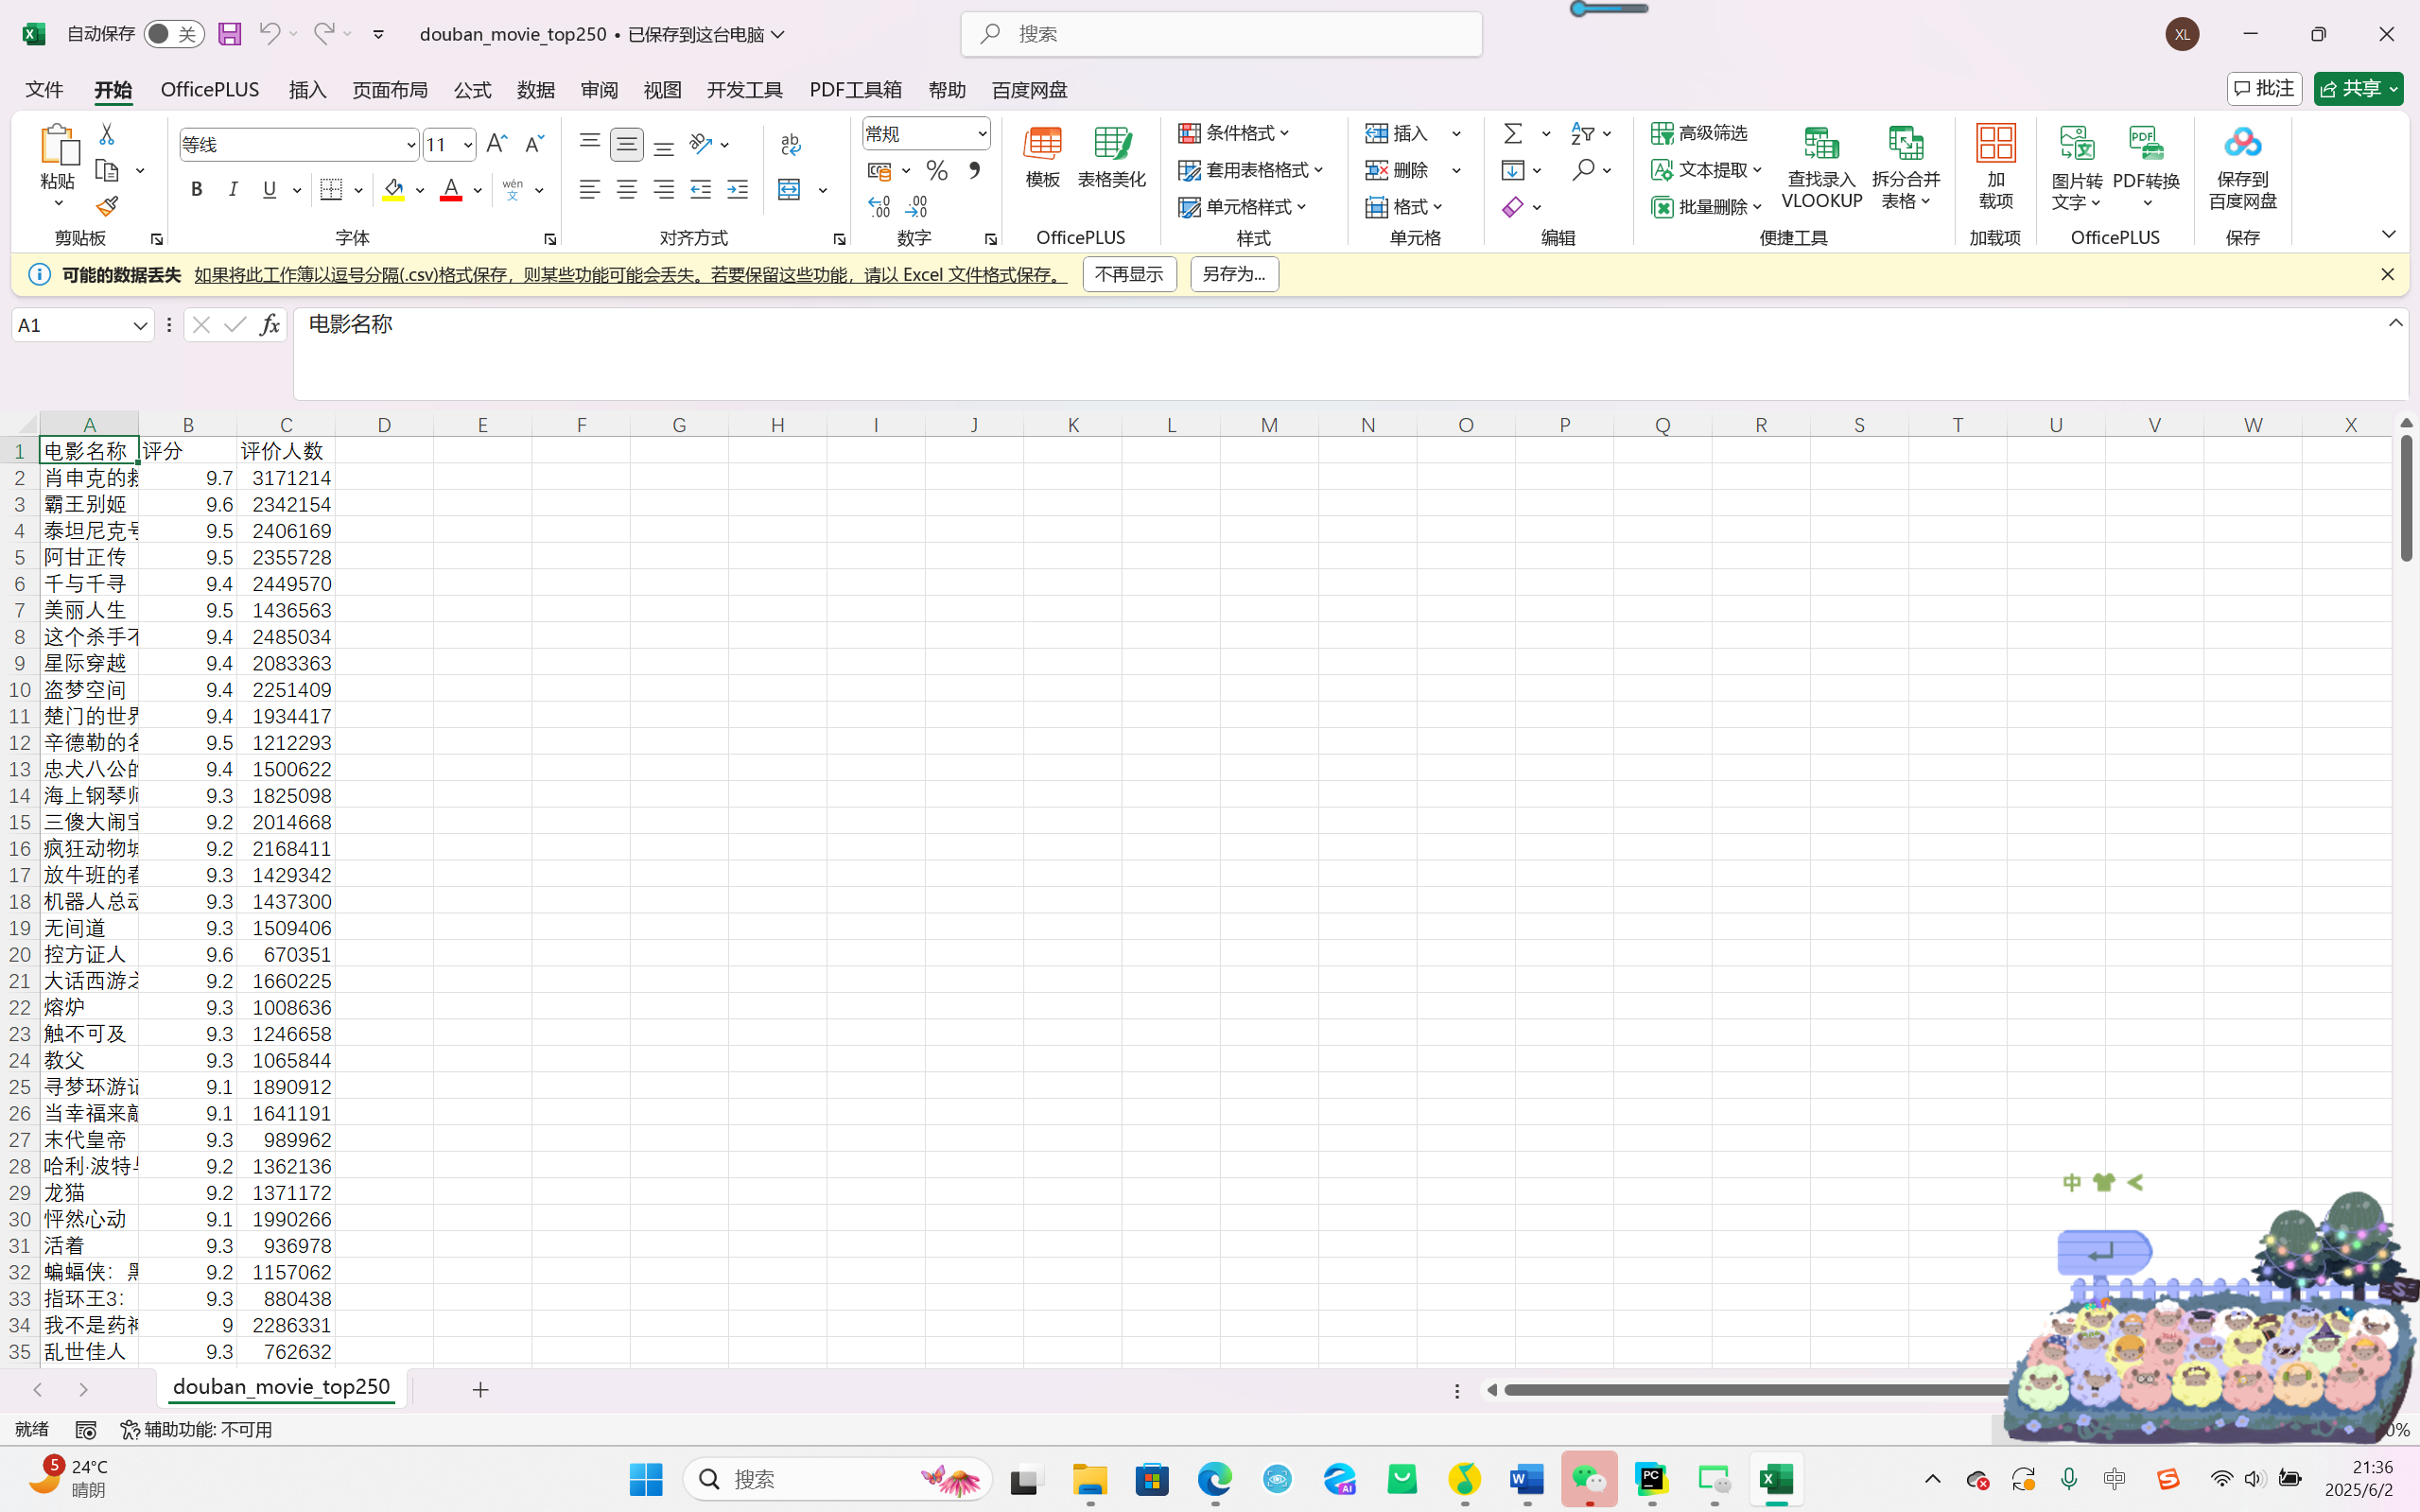Click Increase Font Size icon
Image resolution: width=2420 pixels, height=1512 pixels.
point(496,144)
